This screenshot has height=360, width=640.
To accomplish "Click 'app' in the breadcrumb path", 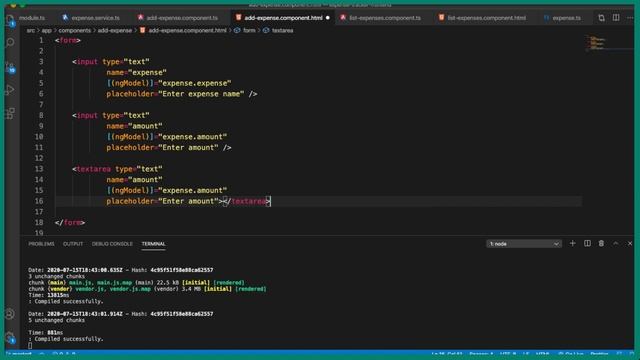I will point(47,30).
